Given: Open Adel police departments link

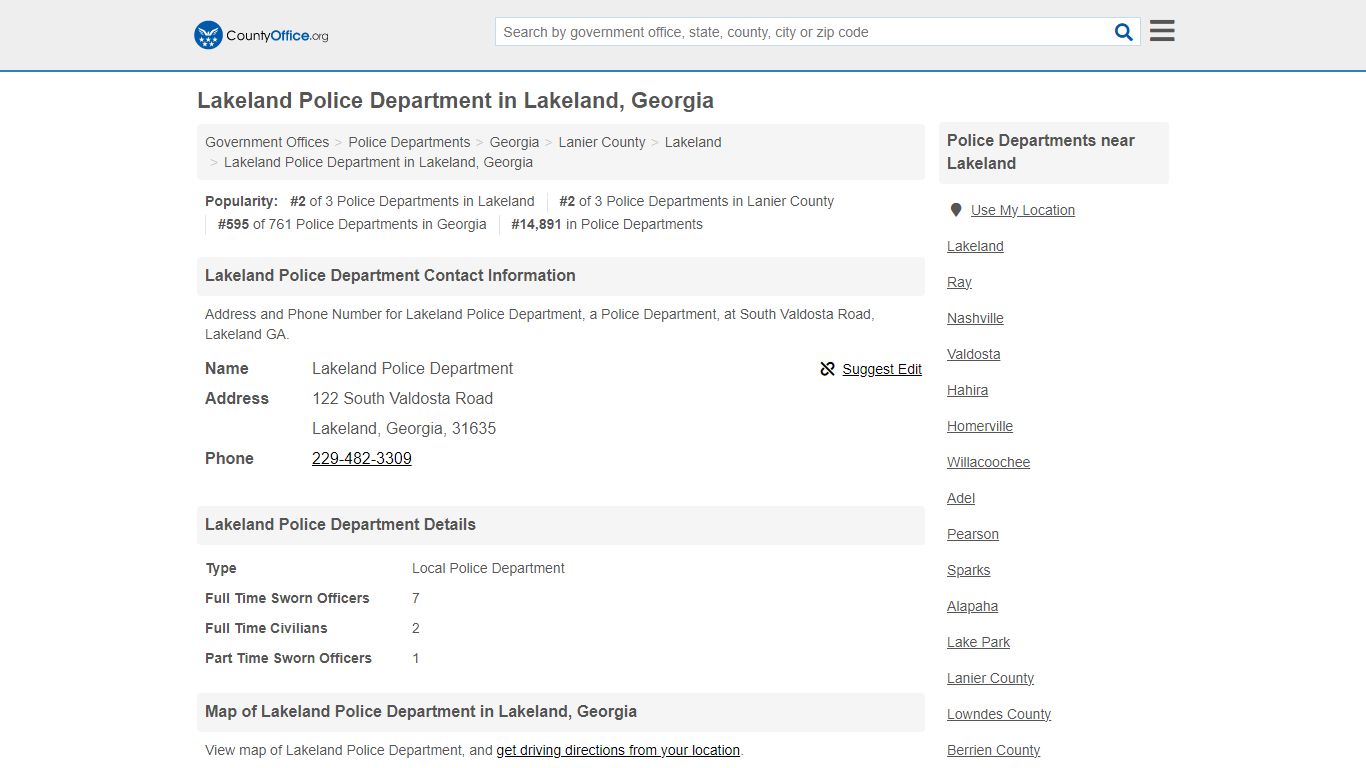Looking at the screenshot, I should coord(961,498).
